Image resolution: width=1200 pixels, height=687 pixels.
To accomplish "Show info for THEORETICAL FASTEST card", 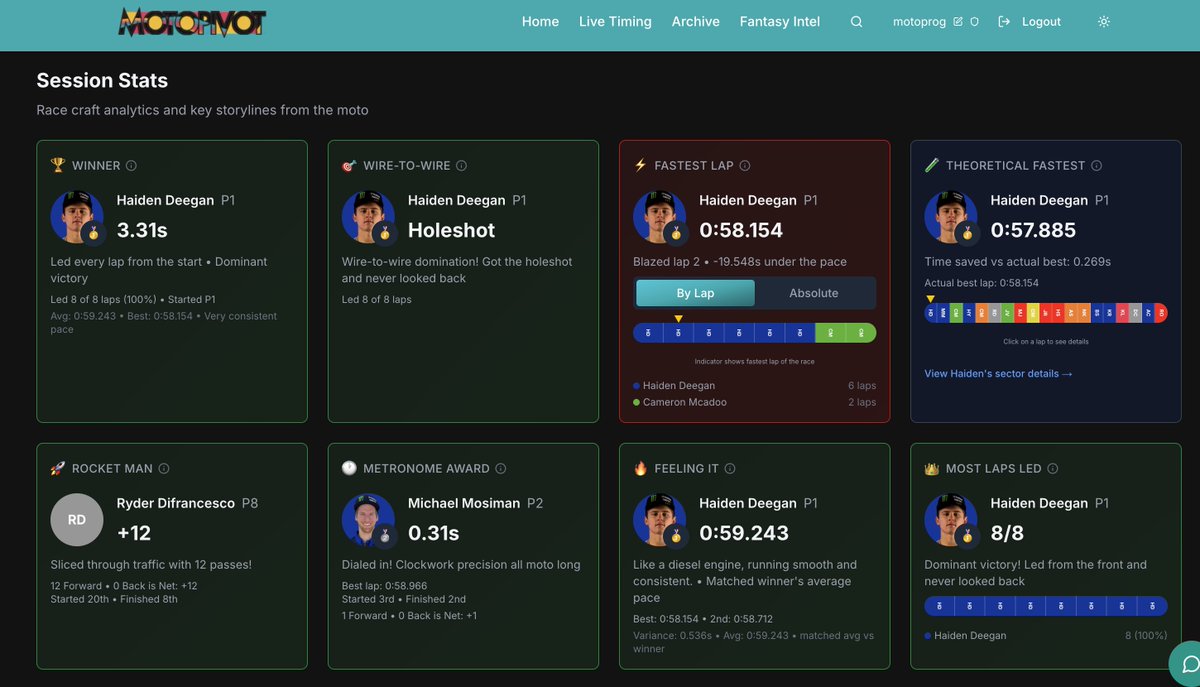I will 1096,166.
